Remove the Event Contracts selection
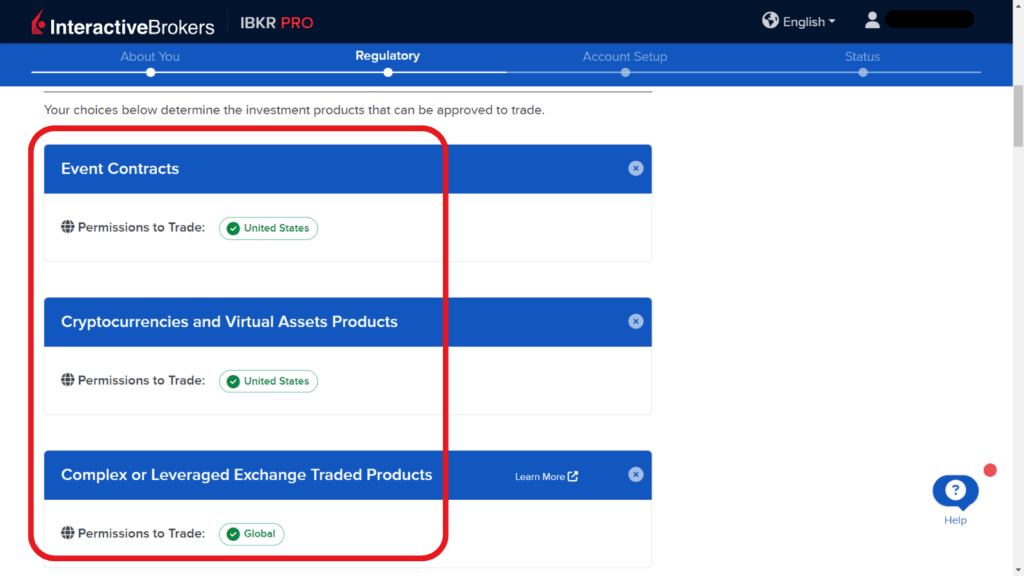The image size is (1024, 576). pos(636,169)
